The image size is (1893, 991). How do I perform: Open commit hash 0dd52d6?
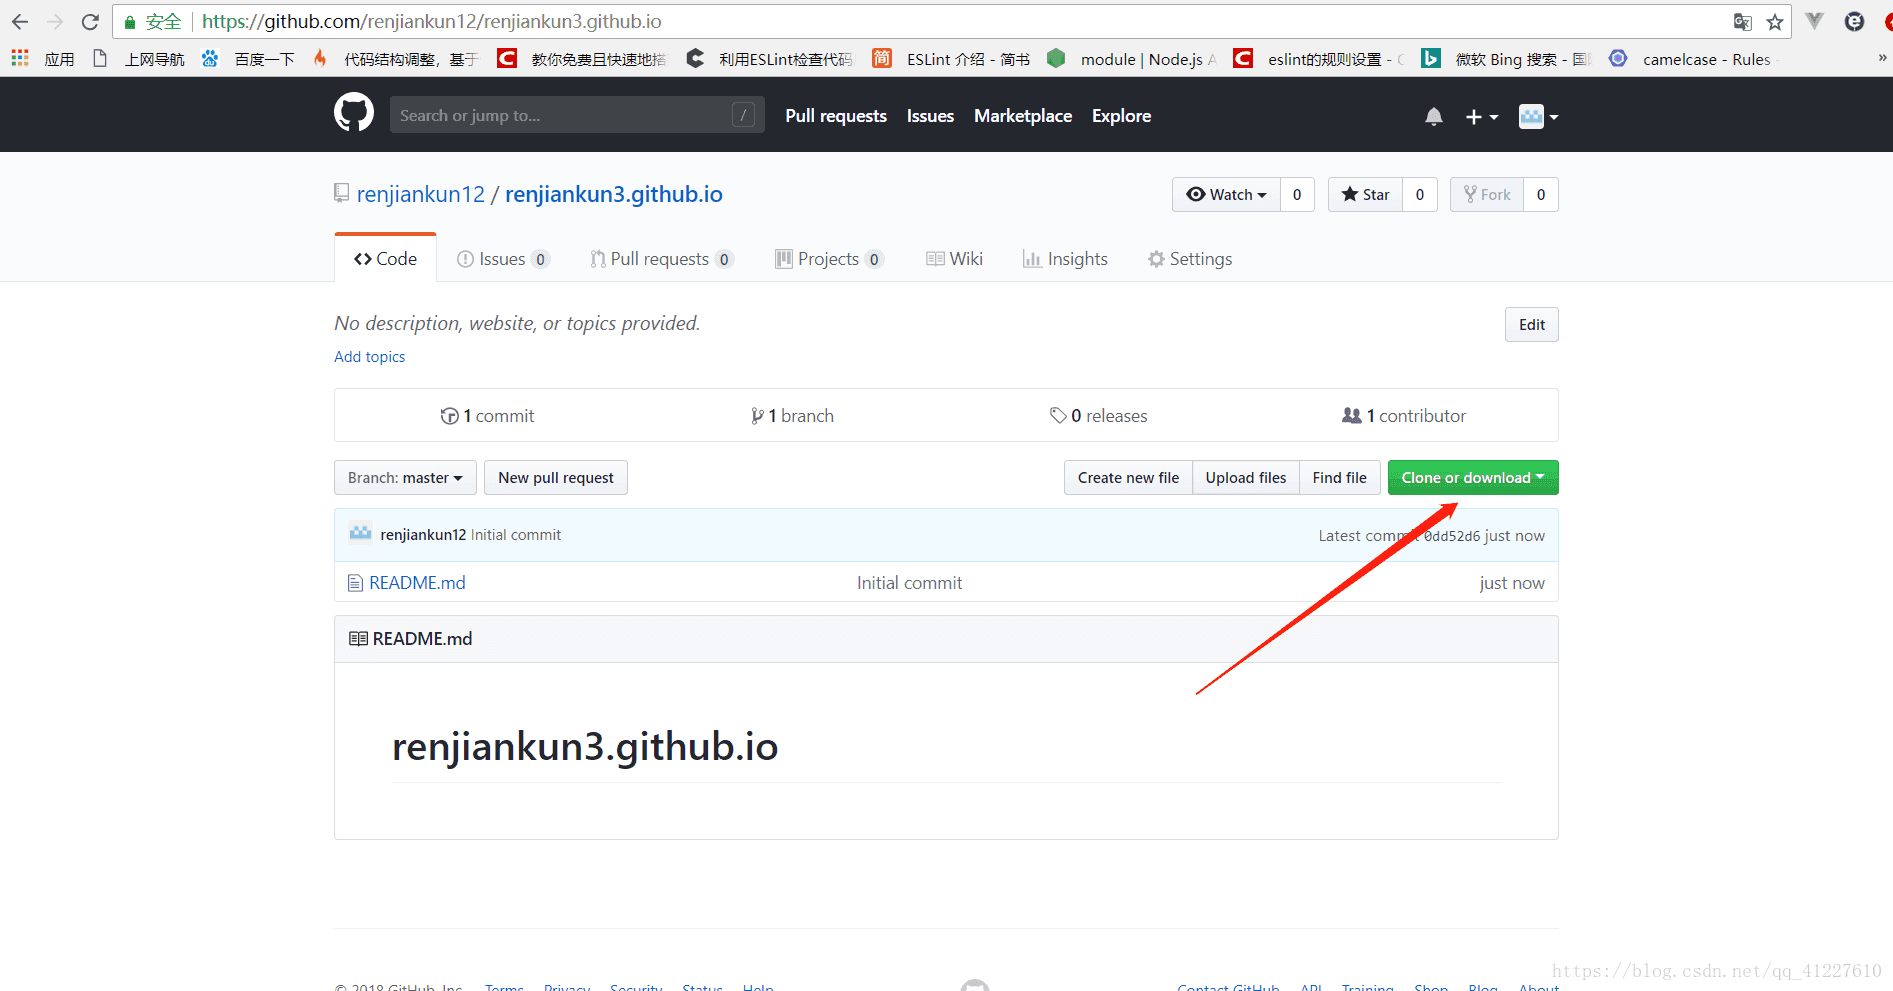coord(1452,536)
